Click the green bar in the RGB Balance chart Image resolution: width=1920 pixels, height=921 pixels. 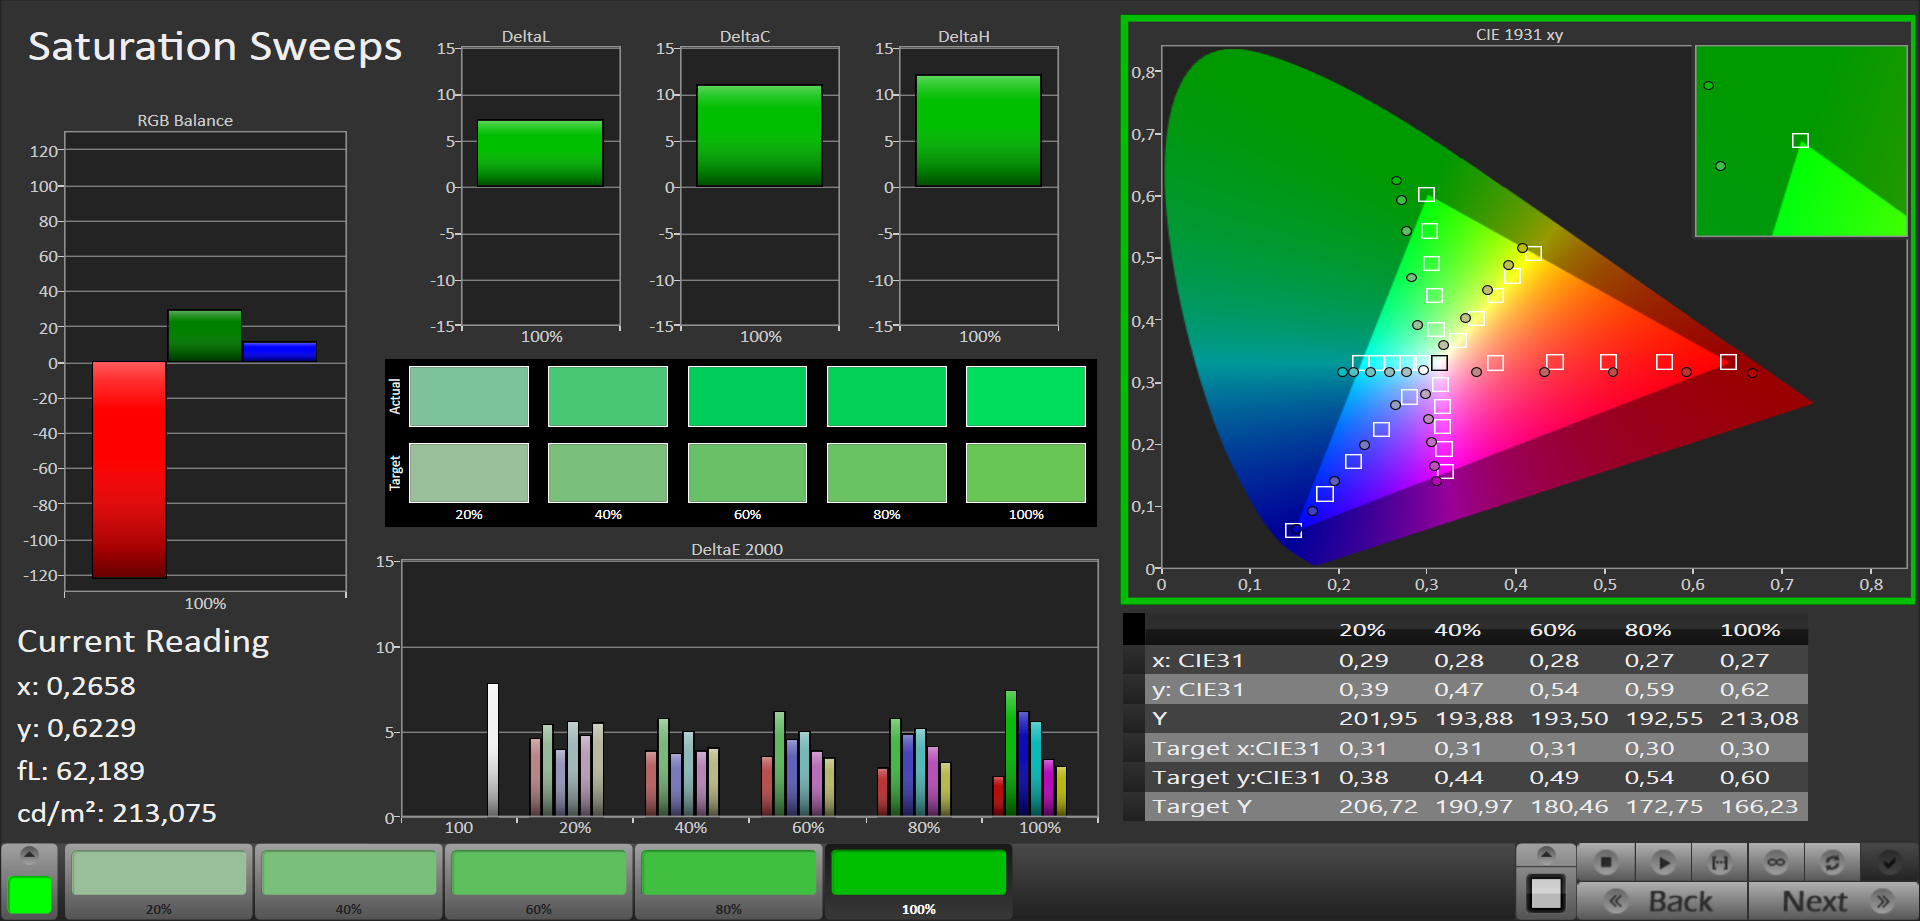click(x=205, y=336)
